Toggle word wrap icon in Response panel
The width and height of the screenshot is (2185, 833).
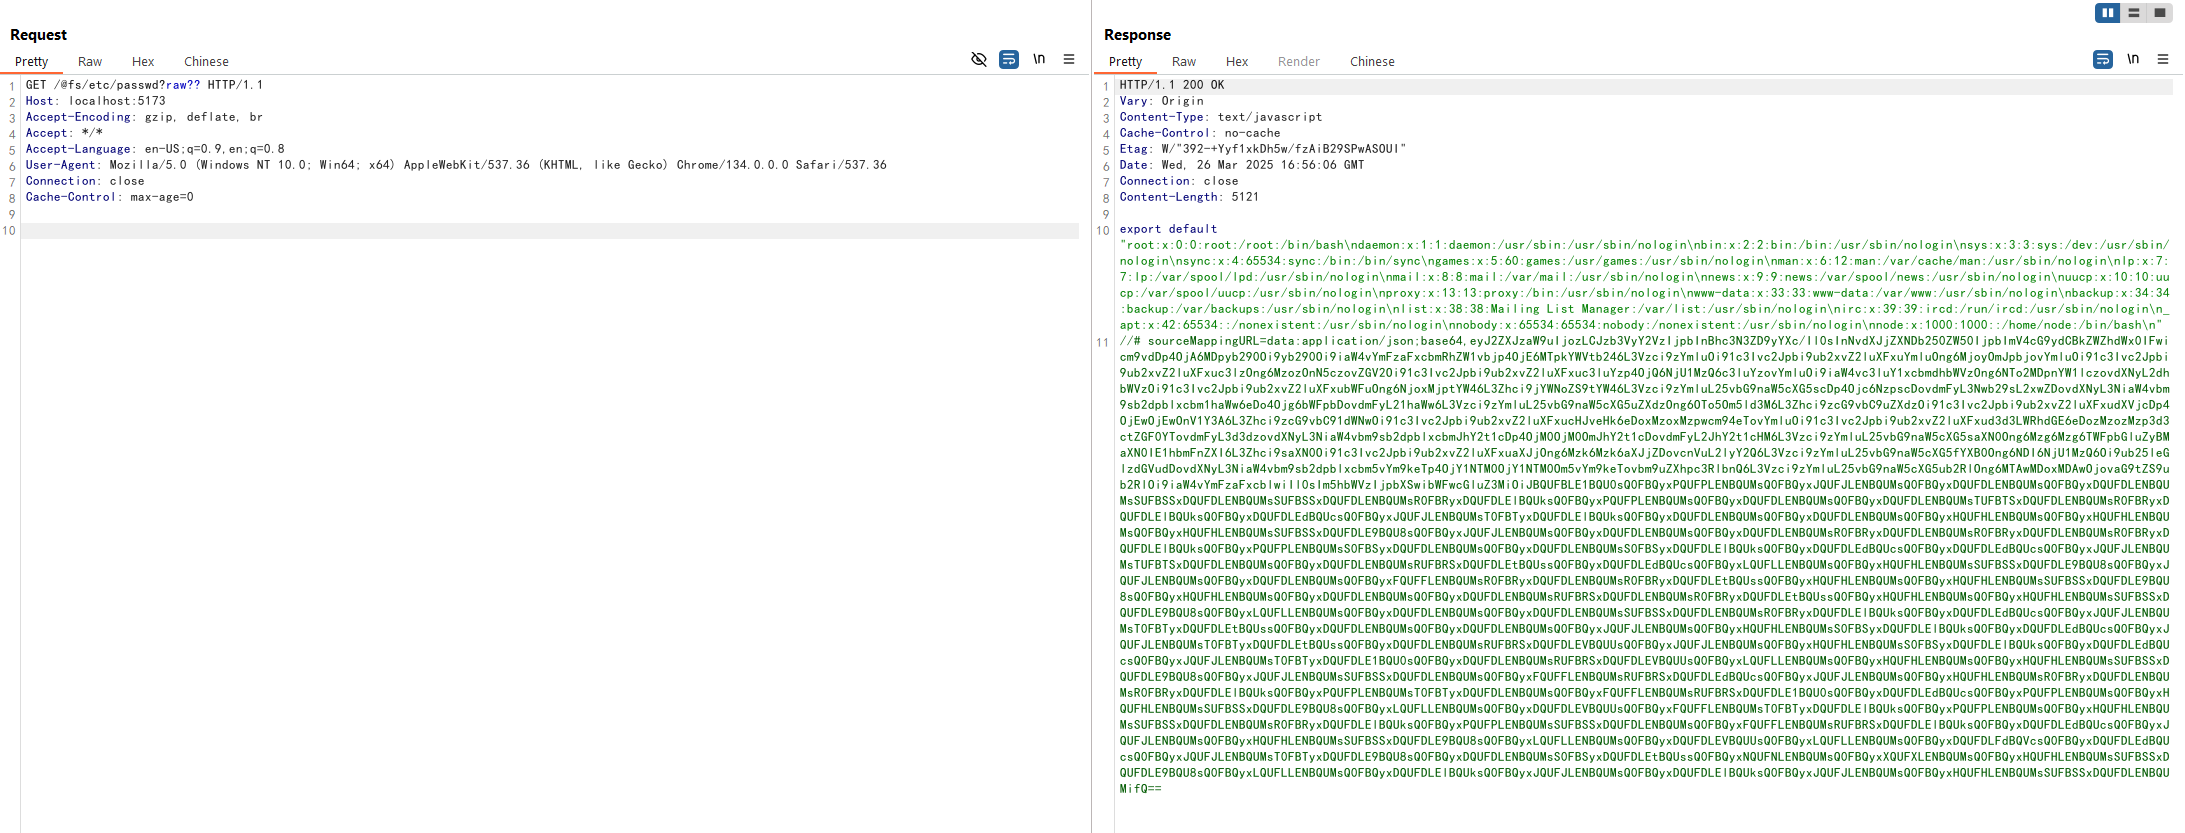coord(2103,60)
